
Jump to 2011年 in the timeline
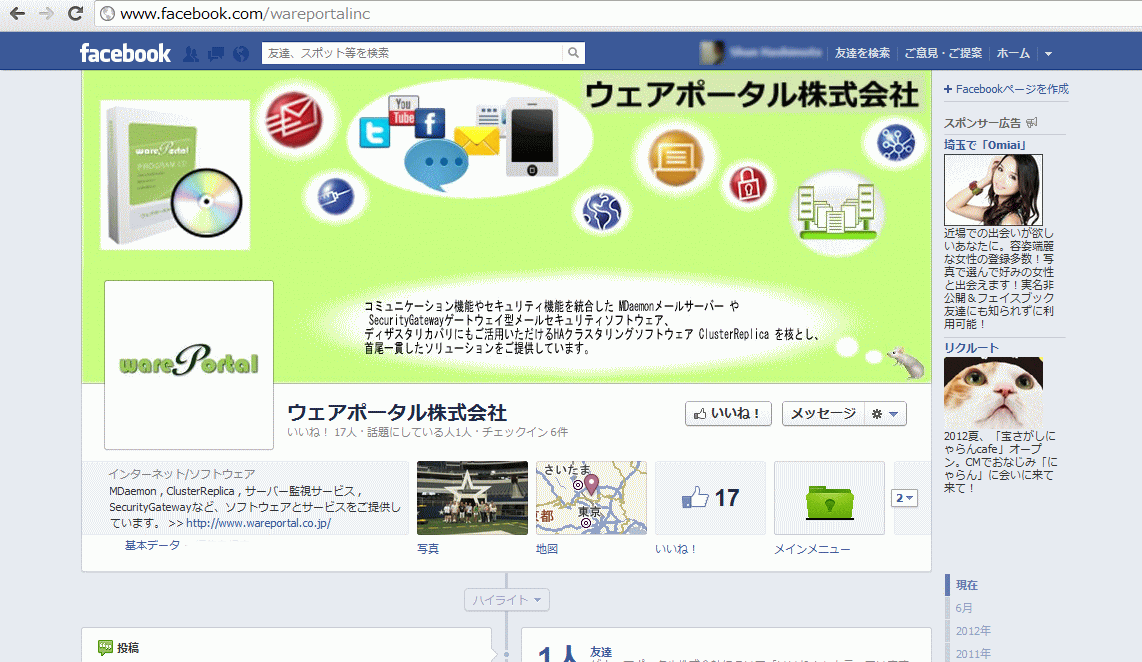tap(973, 653)
